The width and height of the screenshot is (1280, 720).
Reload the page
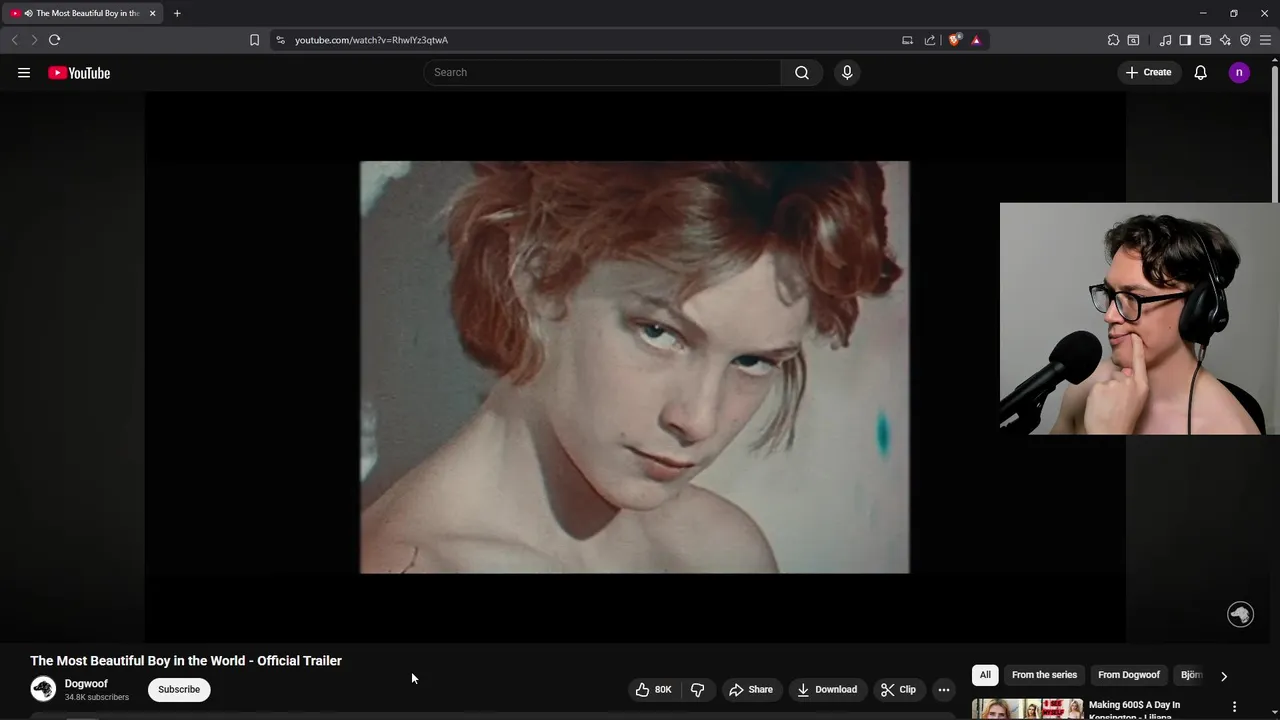[x=54, y=40]
